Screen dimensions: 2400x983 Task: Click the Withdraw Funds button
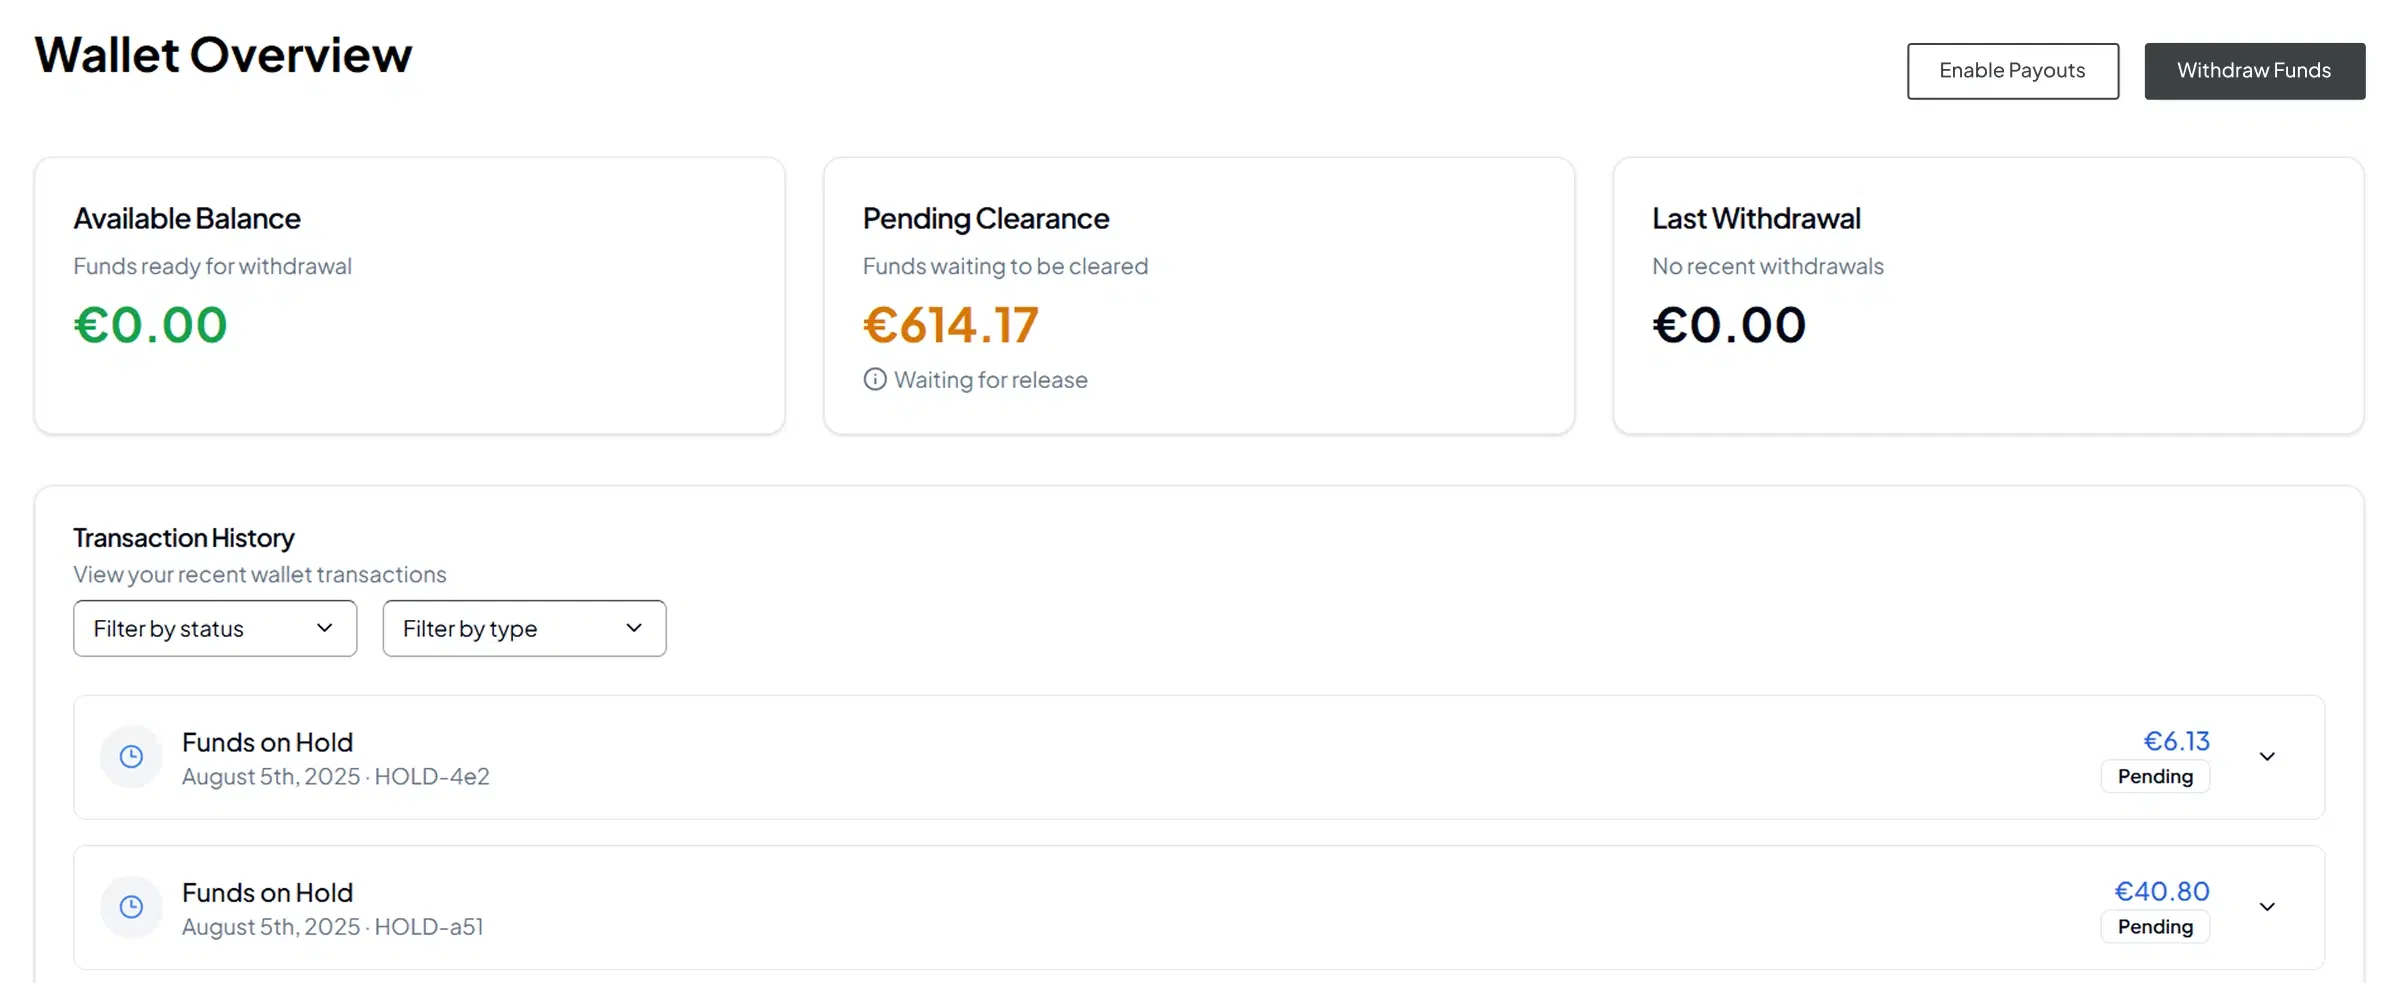pyautogui.click(x=2254, y=71)
